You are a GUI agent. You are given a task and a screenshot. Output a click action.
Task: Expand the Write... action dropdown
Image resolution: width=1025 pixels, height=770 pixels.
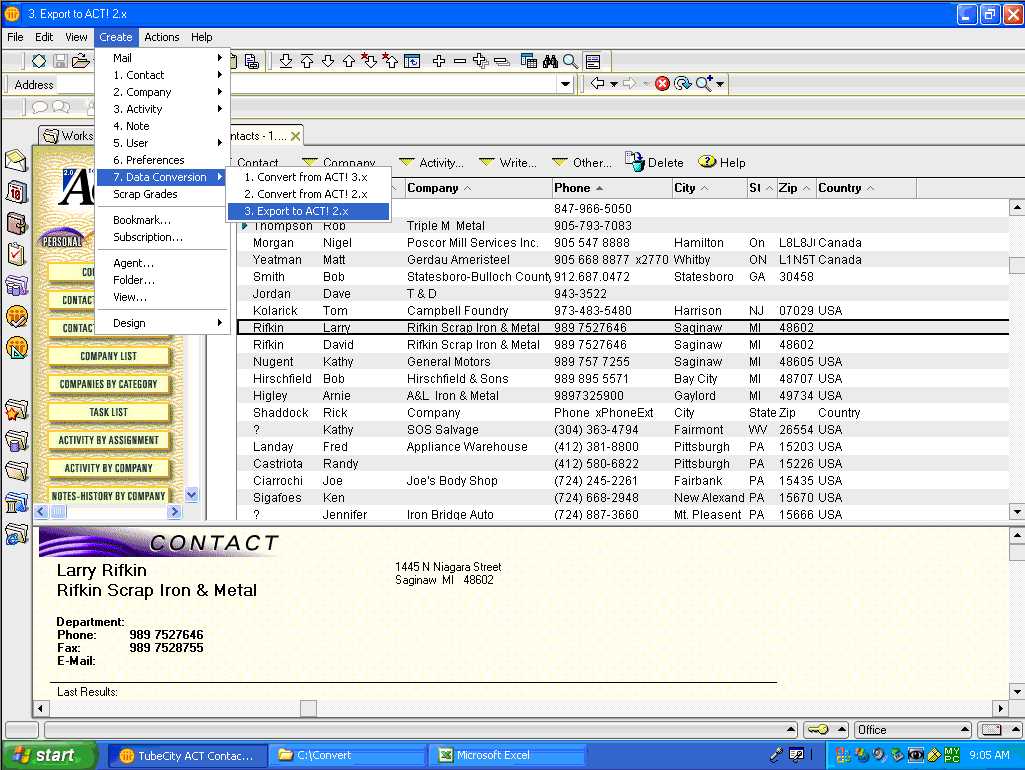[507, 163]
